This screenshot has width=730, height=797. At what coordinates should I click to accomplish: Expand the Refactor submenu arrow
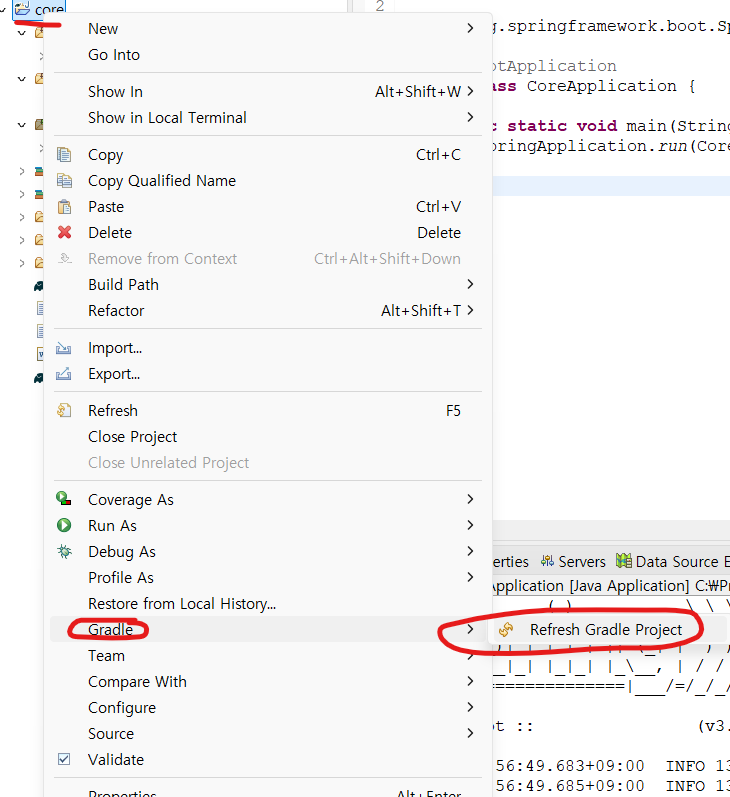click(x=470, y=310)
